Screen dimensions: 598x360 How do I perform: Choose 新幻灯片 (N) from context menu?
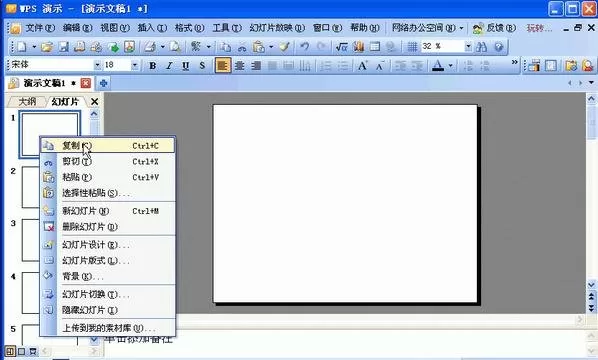click(108, 211)
